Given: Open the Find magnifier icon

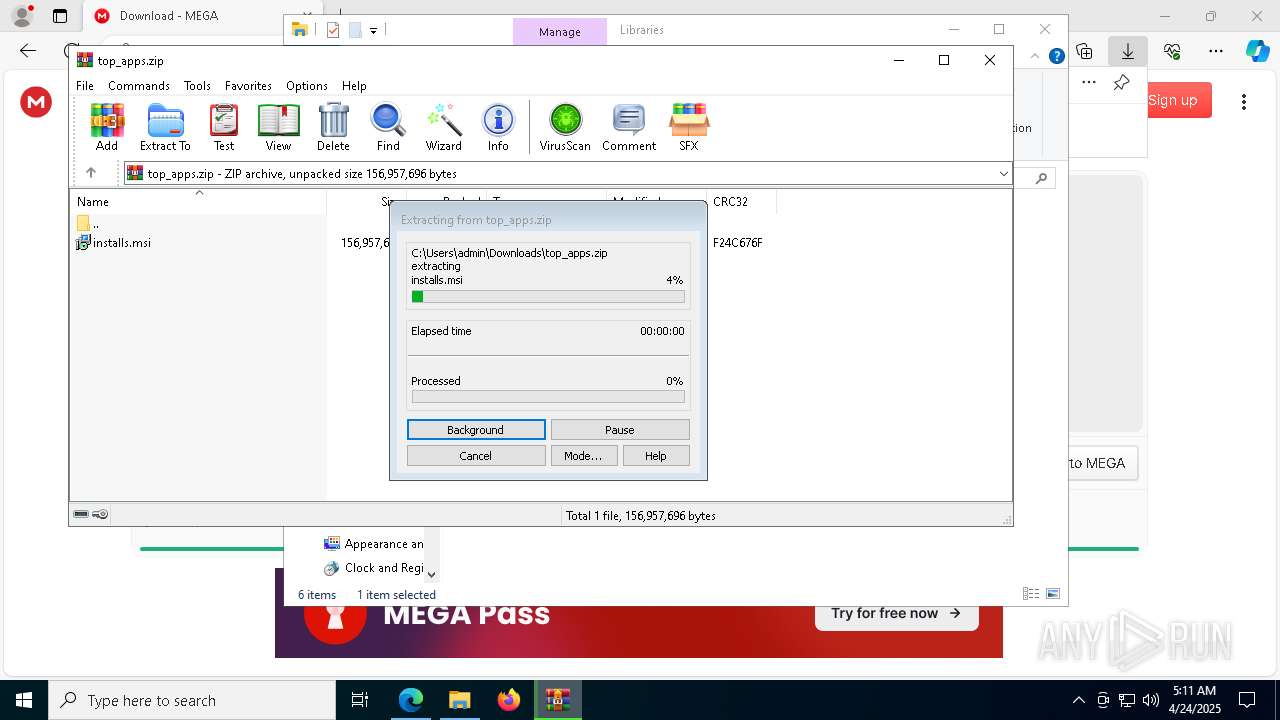Looking at the screenshot, I should coord(388,127).
